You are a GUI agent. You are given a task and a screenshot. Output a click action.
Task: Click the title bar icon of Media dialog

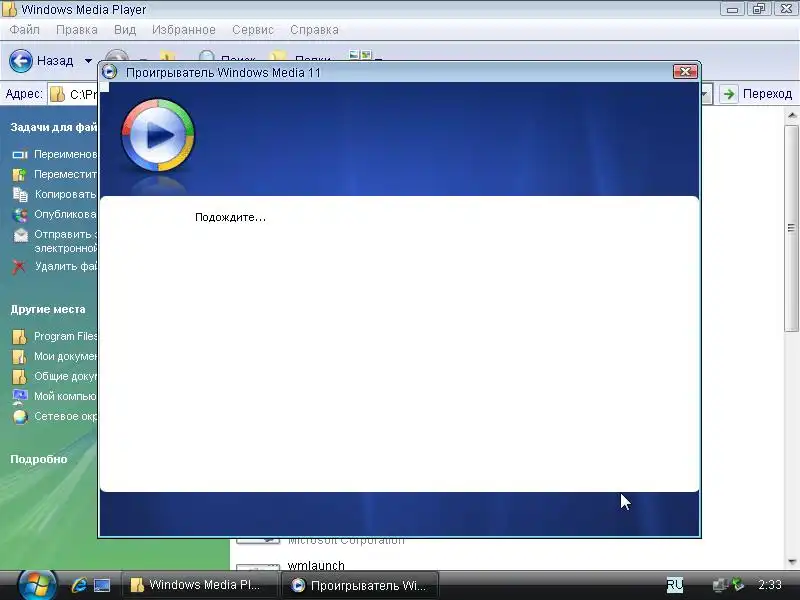[x=109, y=72]
